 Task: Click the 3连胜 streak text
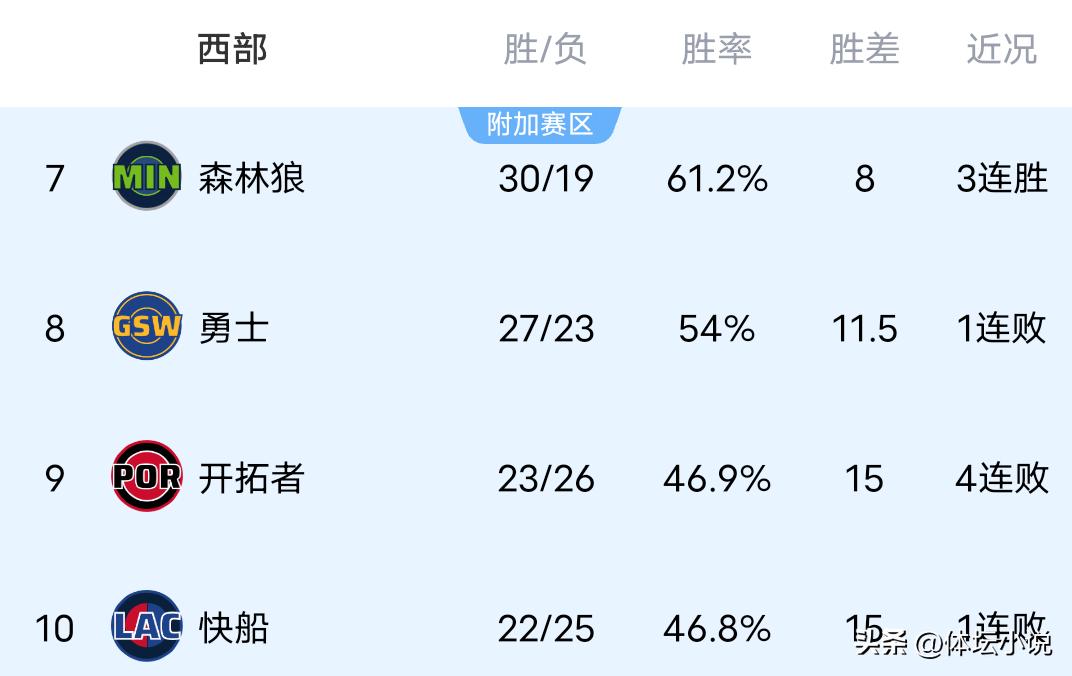[x=1001, y=179]
